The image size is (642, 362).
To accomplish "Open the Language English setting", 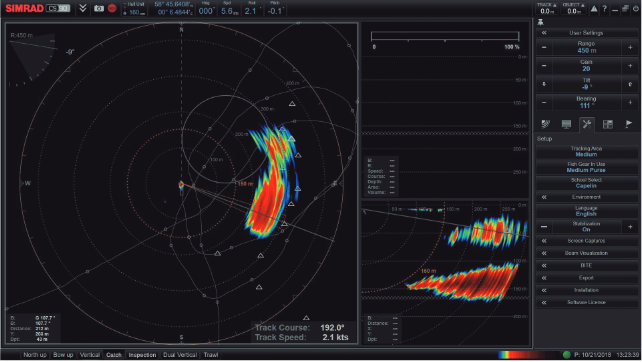I will click(586, 211).
